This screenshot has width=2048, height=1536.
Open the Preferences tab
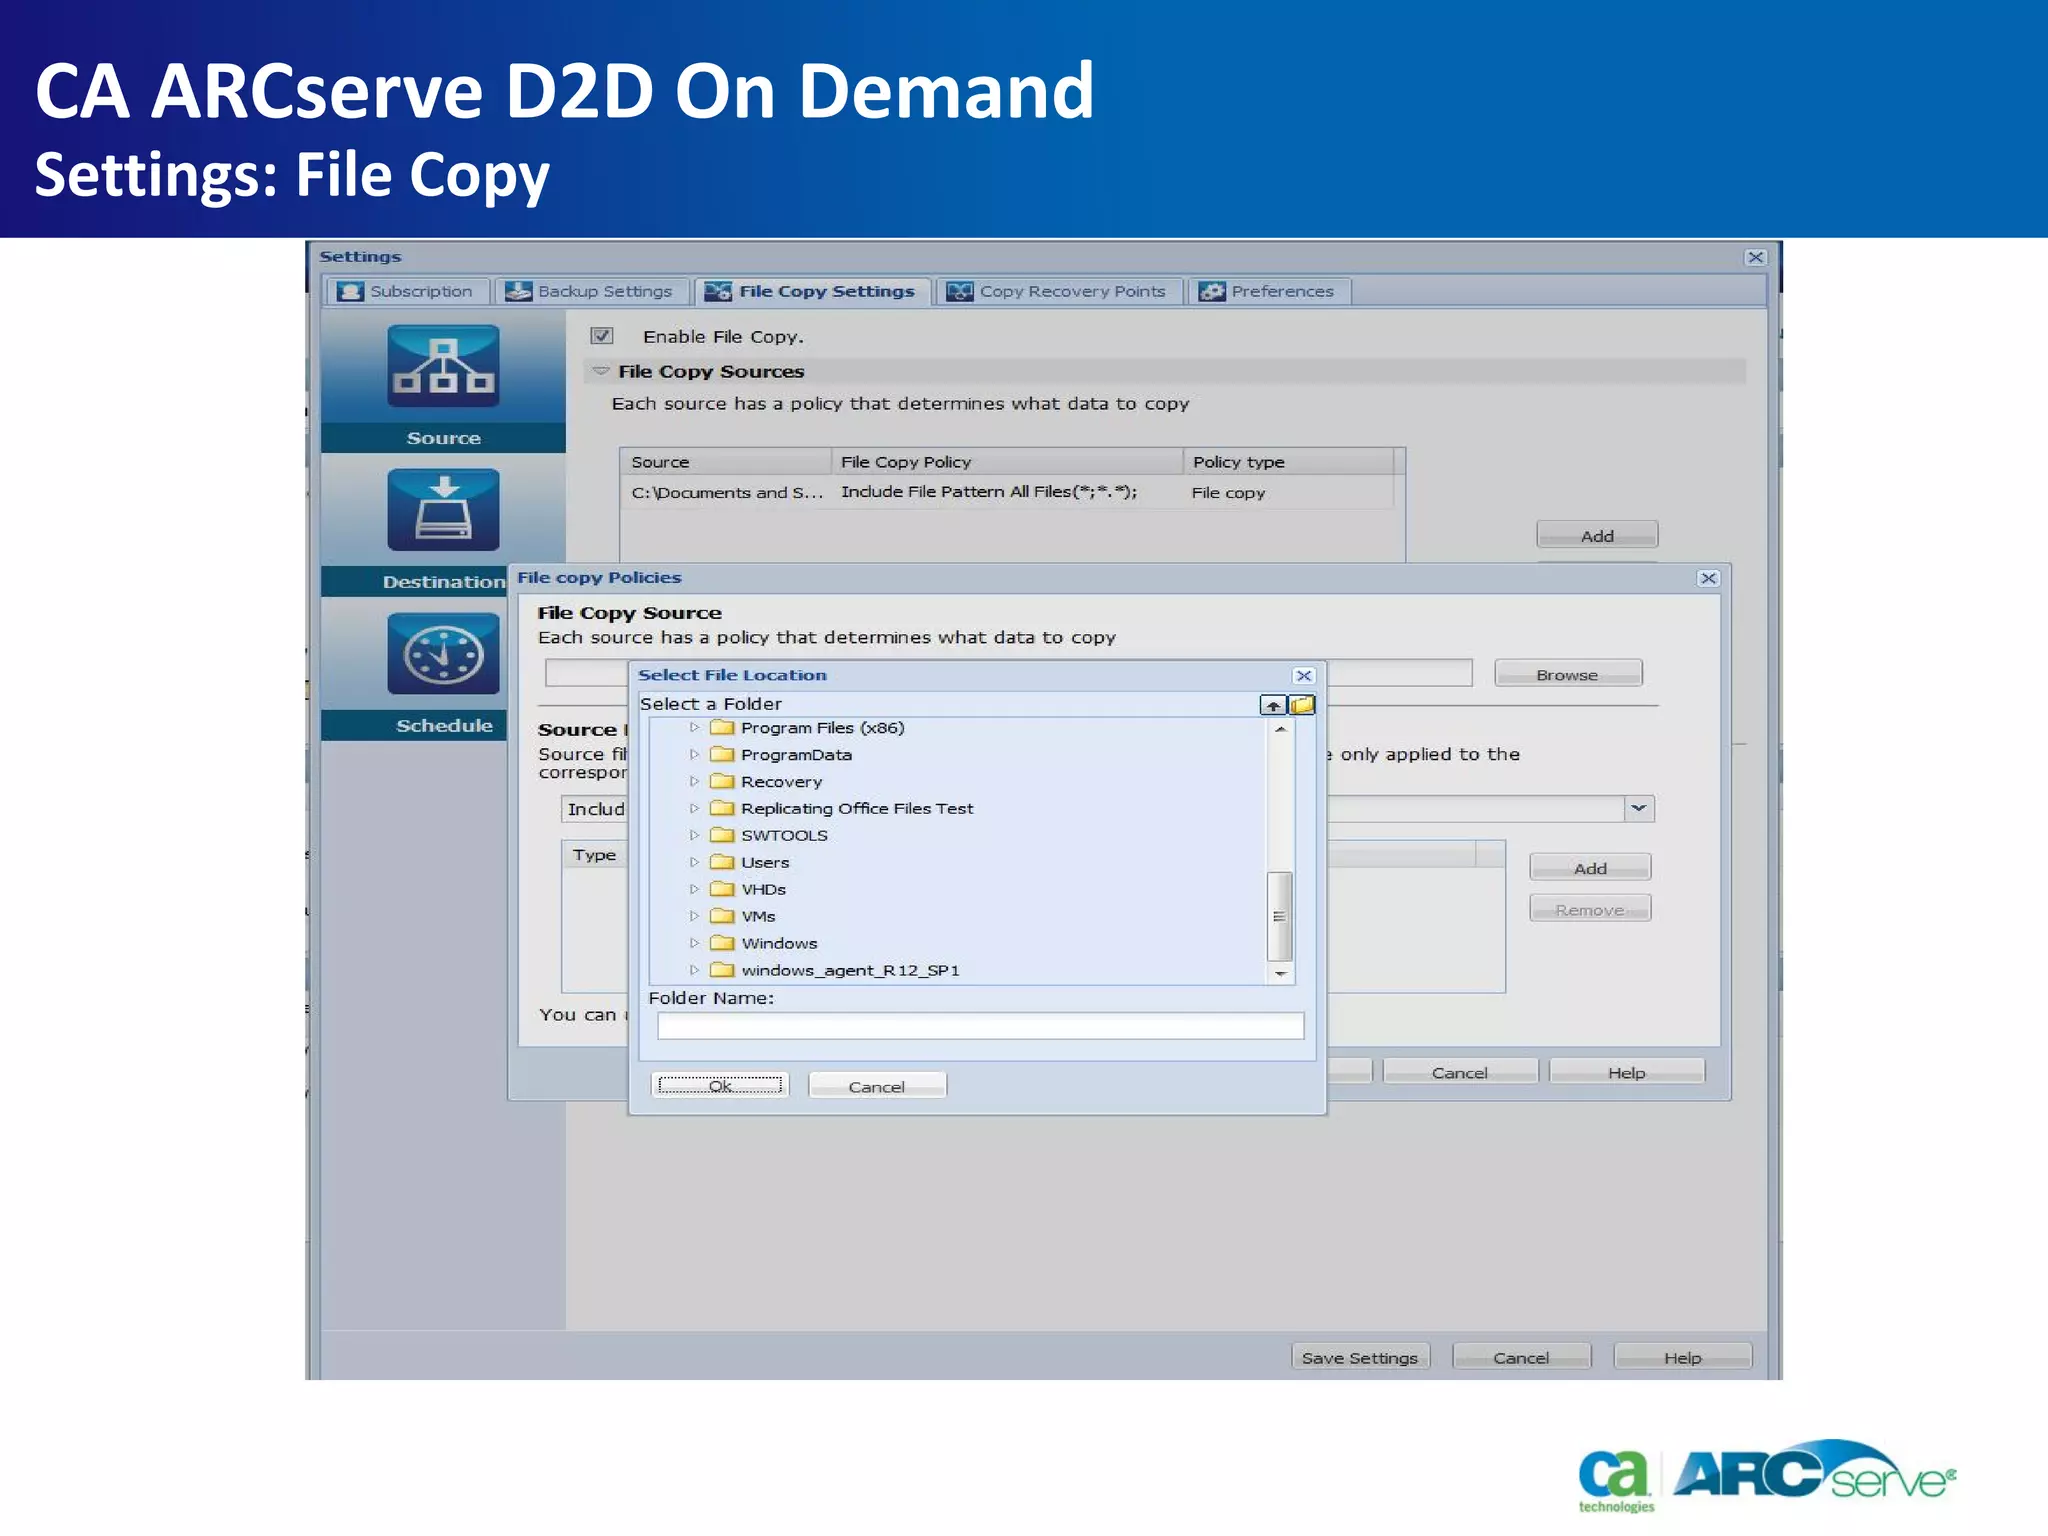(1269, 291)
